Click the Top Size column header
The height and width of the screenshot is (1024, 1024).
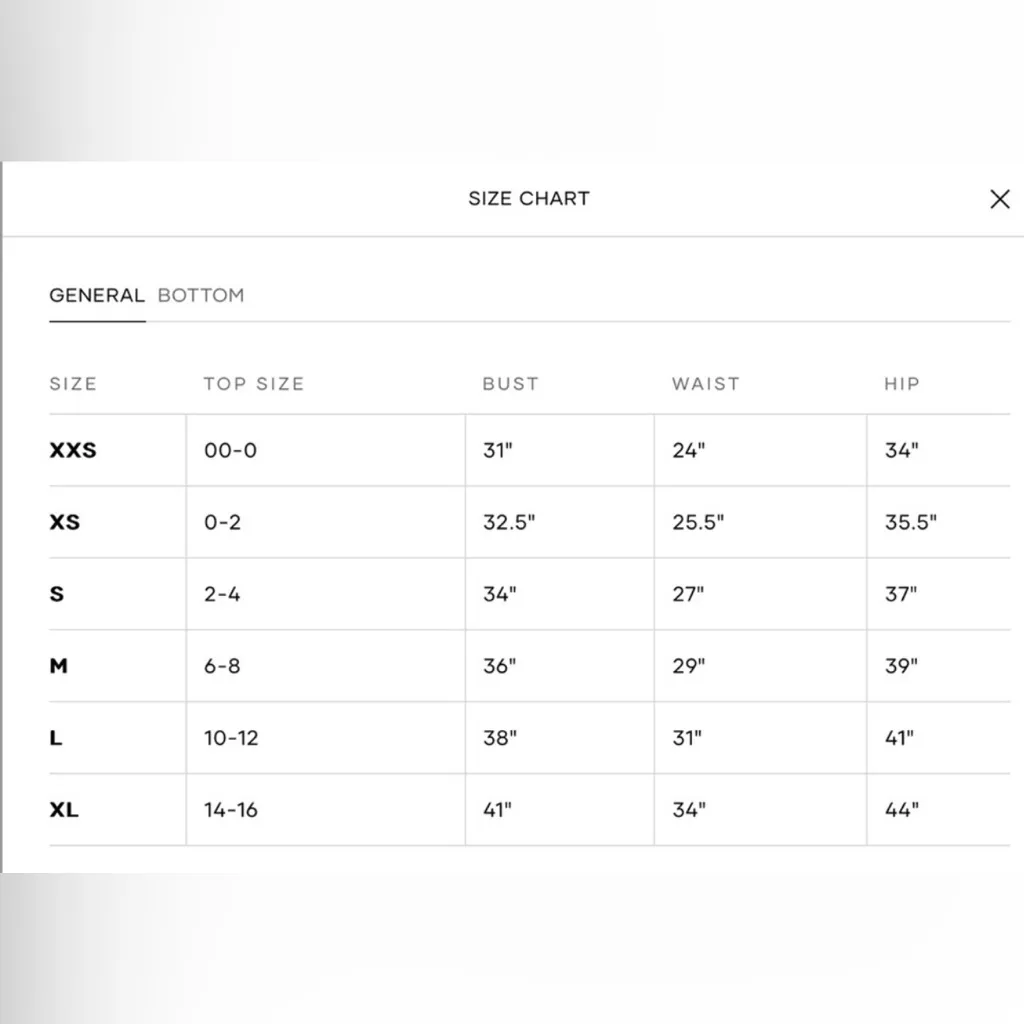pyautogui.click(x=254, y=383)
